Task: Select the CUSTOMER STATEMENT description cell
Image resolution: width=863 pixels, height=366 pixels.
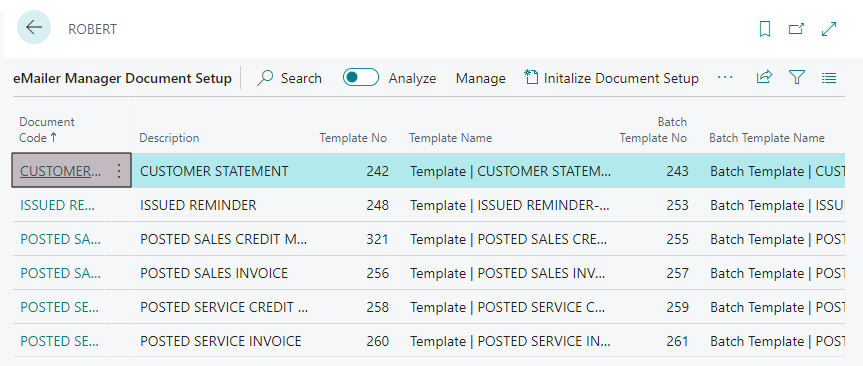Action: (x=214, y=171)
